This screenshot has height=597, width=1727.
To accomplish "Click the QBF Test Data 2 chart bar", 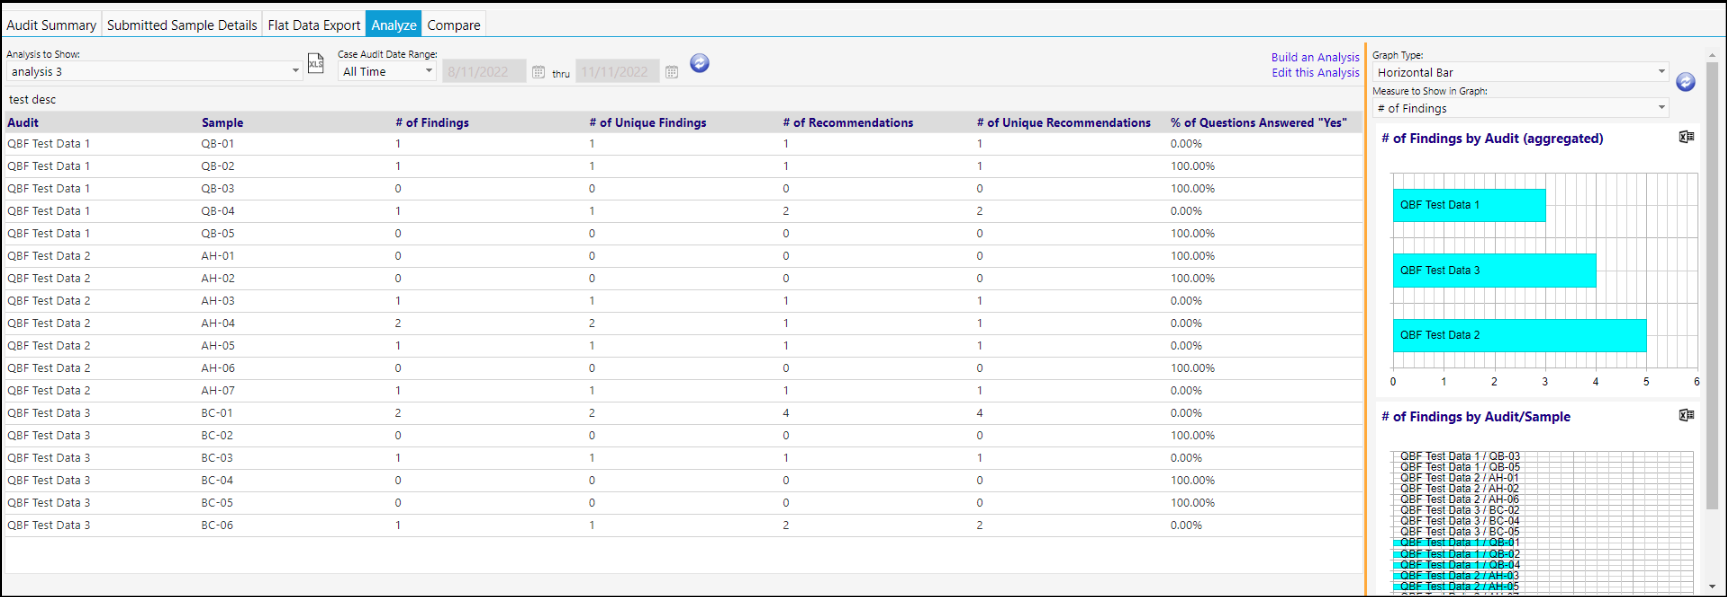I will pyautogui.click(x=1519, y=336).
